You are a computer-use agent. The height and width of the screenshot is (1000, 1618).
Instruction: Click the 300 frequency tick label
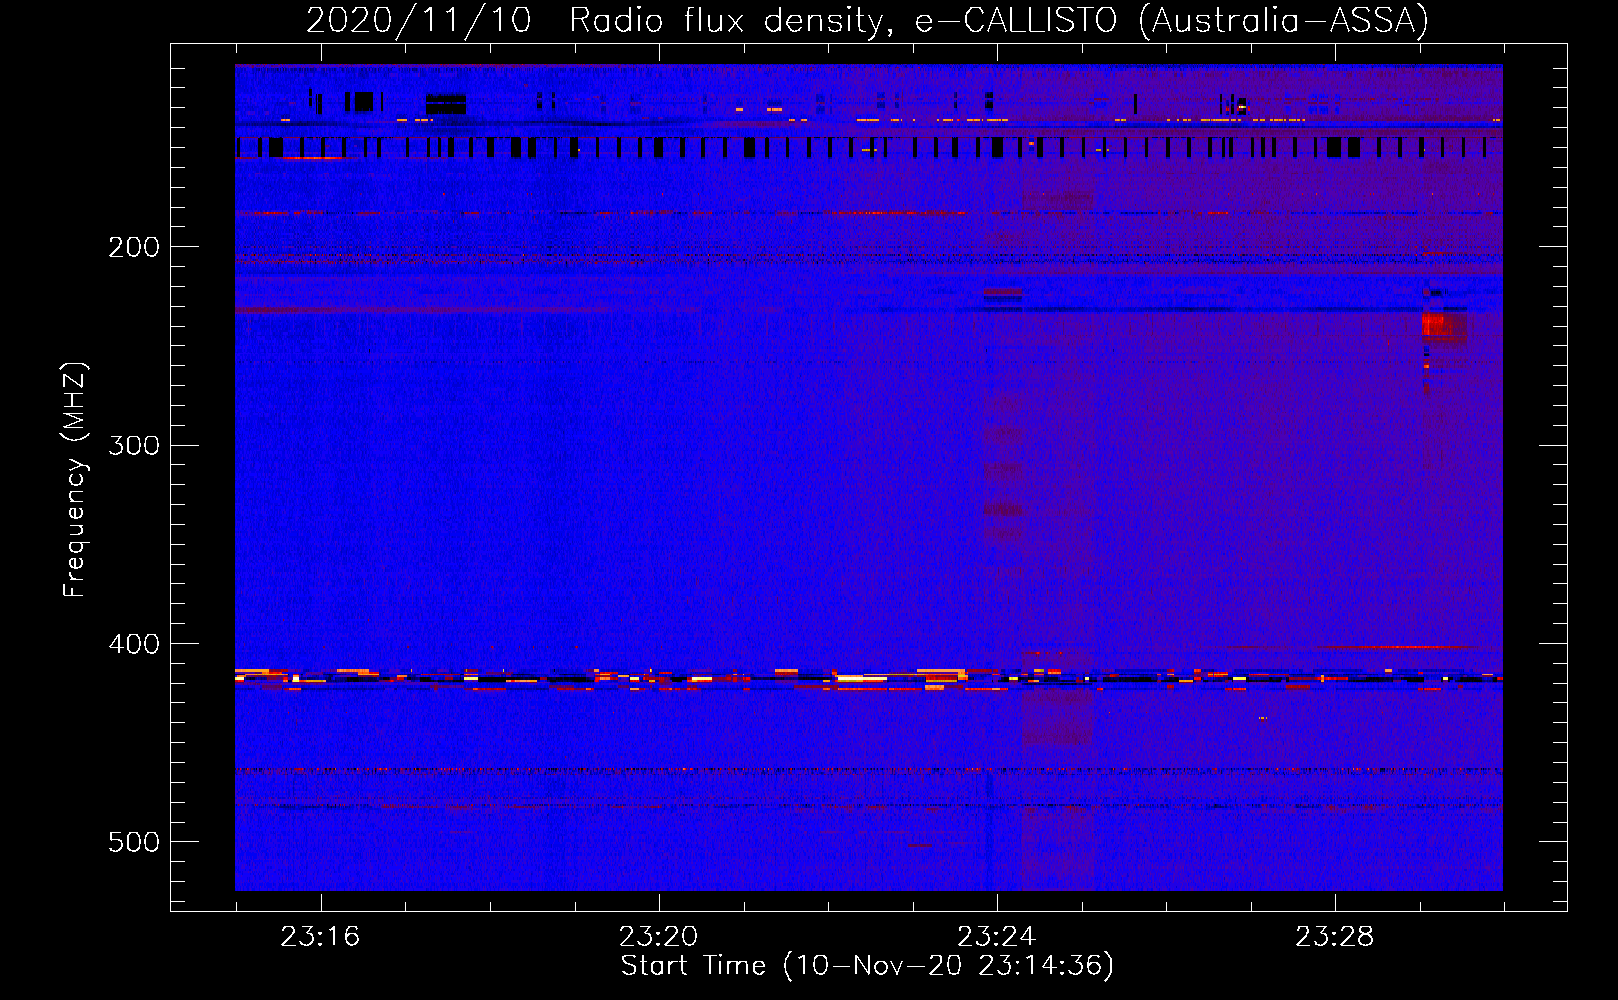pyautogui.click(x=134, y=445)
